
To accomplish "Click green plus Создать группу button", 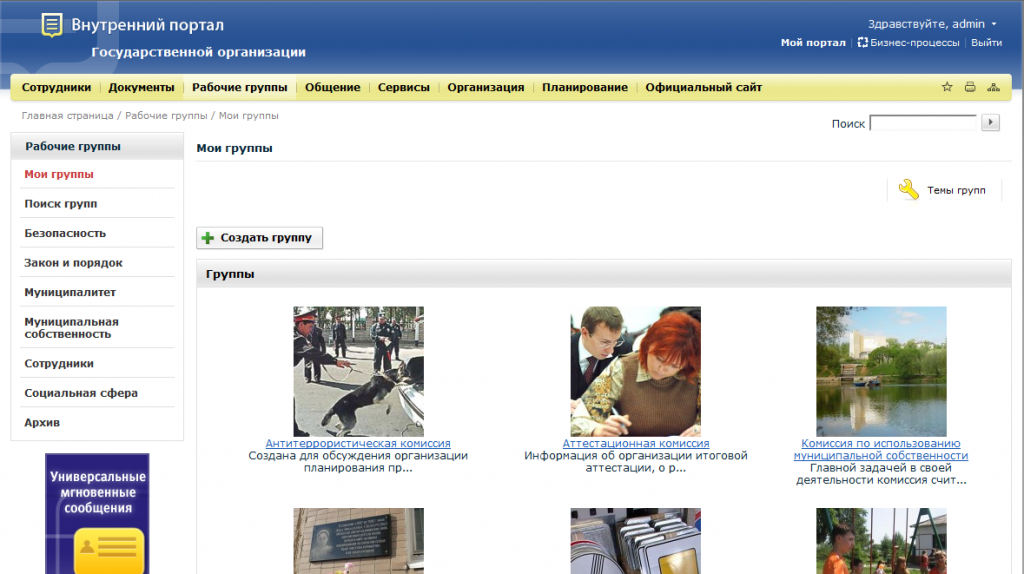I will tap(259, 238).
